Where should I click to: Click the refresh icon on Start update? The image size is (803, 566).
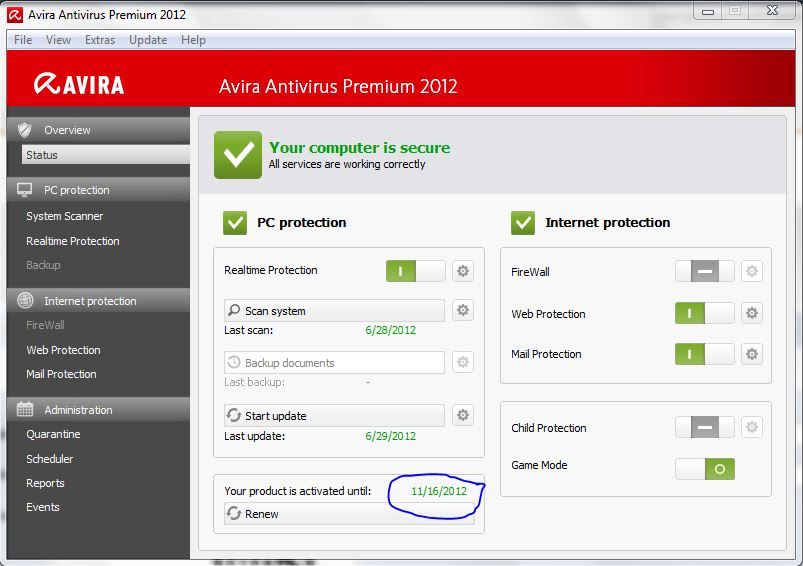234,415
